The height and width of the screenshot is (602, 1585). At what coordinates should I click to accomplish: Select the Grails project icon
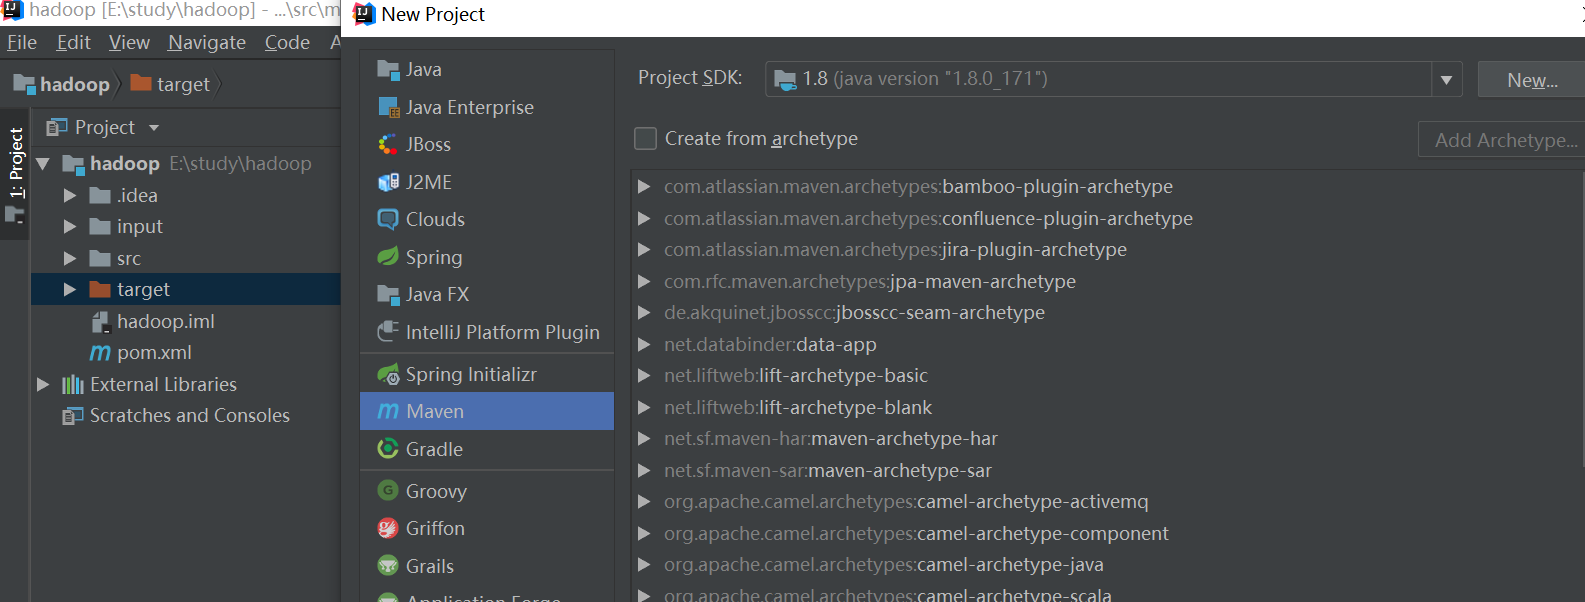click(x=388, y=566)
